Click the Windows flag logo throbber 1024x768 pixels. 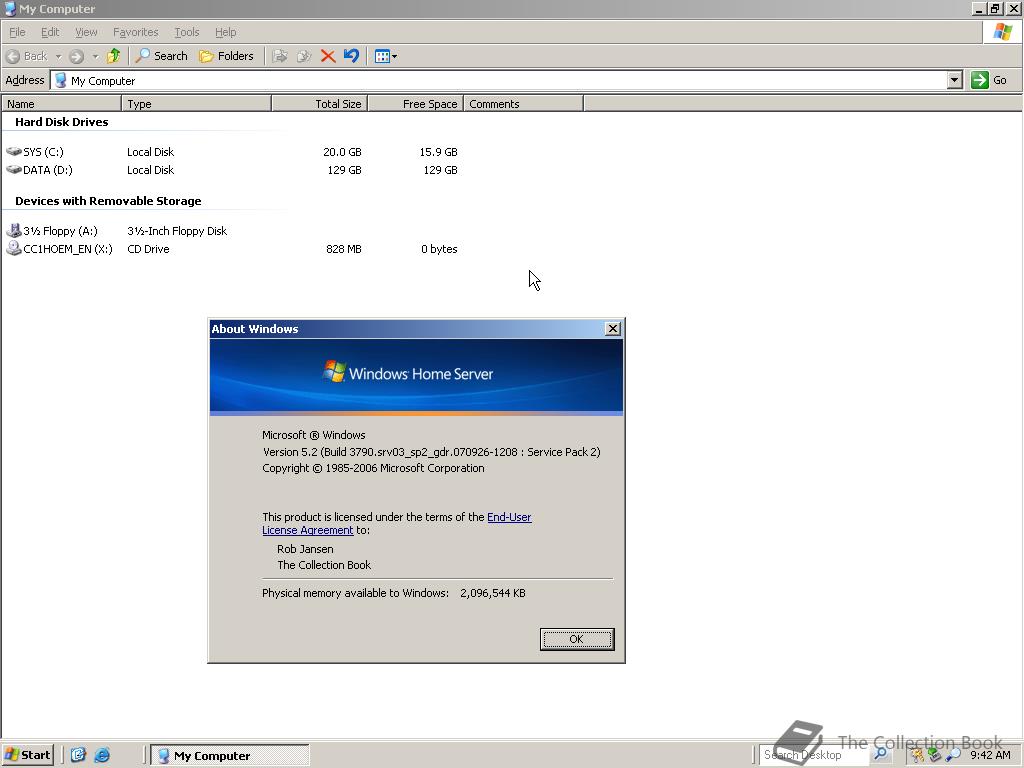(x=1002, y=32)
